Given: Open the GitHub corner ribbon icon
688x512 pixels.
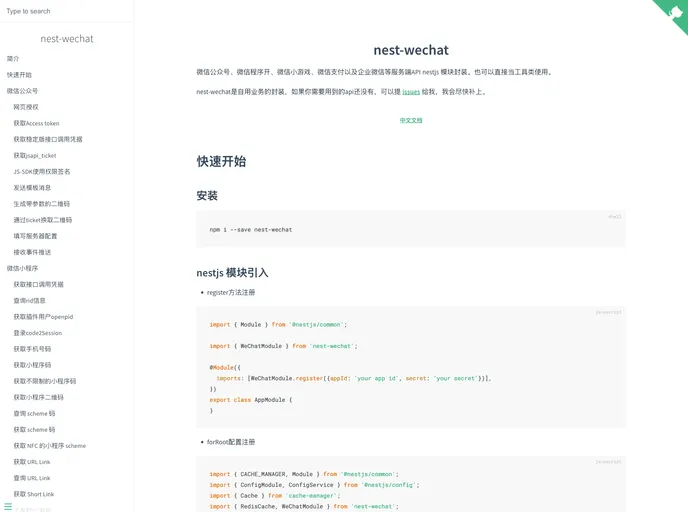Looking at the screenshot, I should 674,13.
